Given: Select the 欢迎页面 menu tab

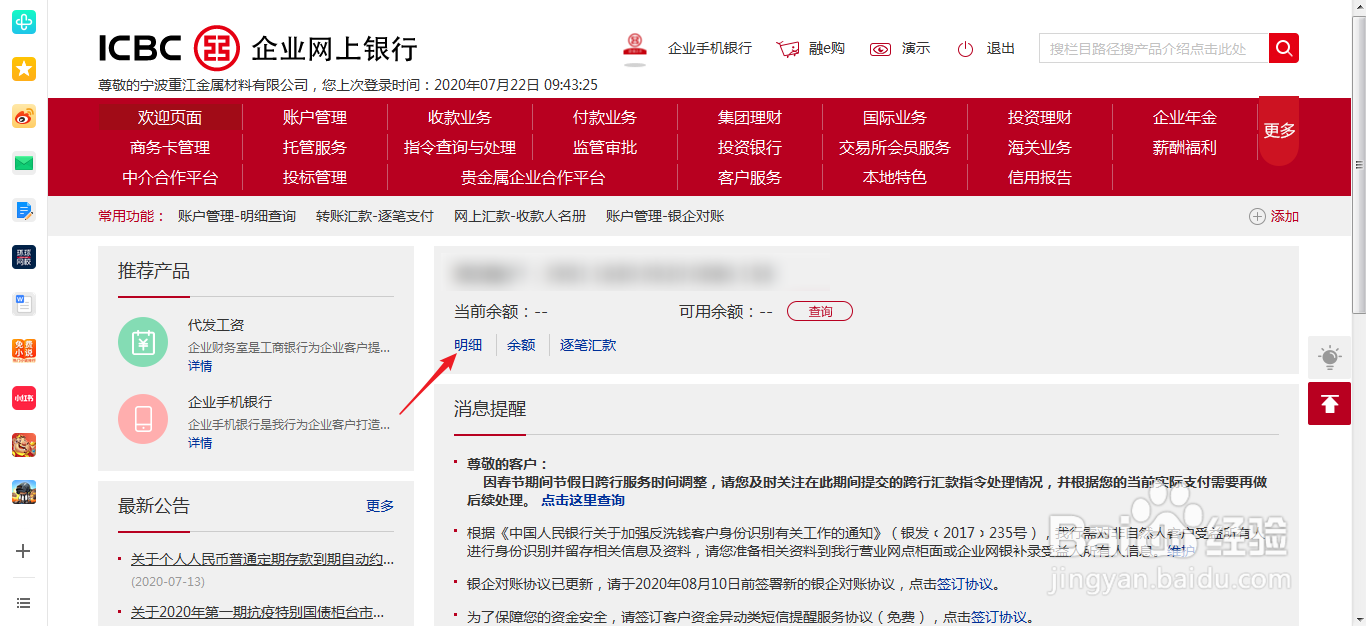Looking at the screenshot, I should (170, 117).
